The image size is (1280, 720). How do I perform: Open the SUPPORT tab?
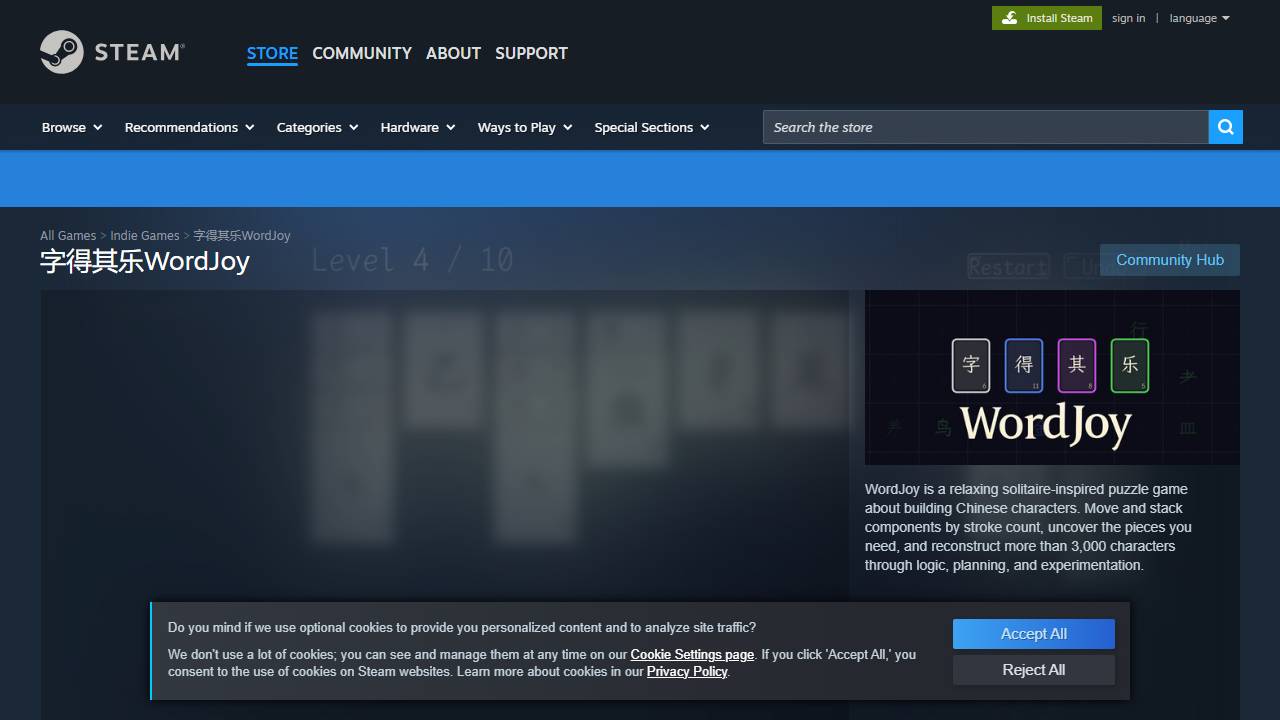pyautogui.click(x=531, y=53)
